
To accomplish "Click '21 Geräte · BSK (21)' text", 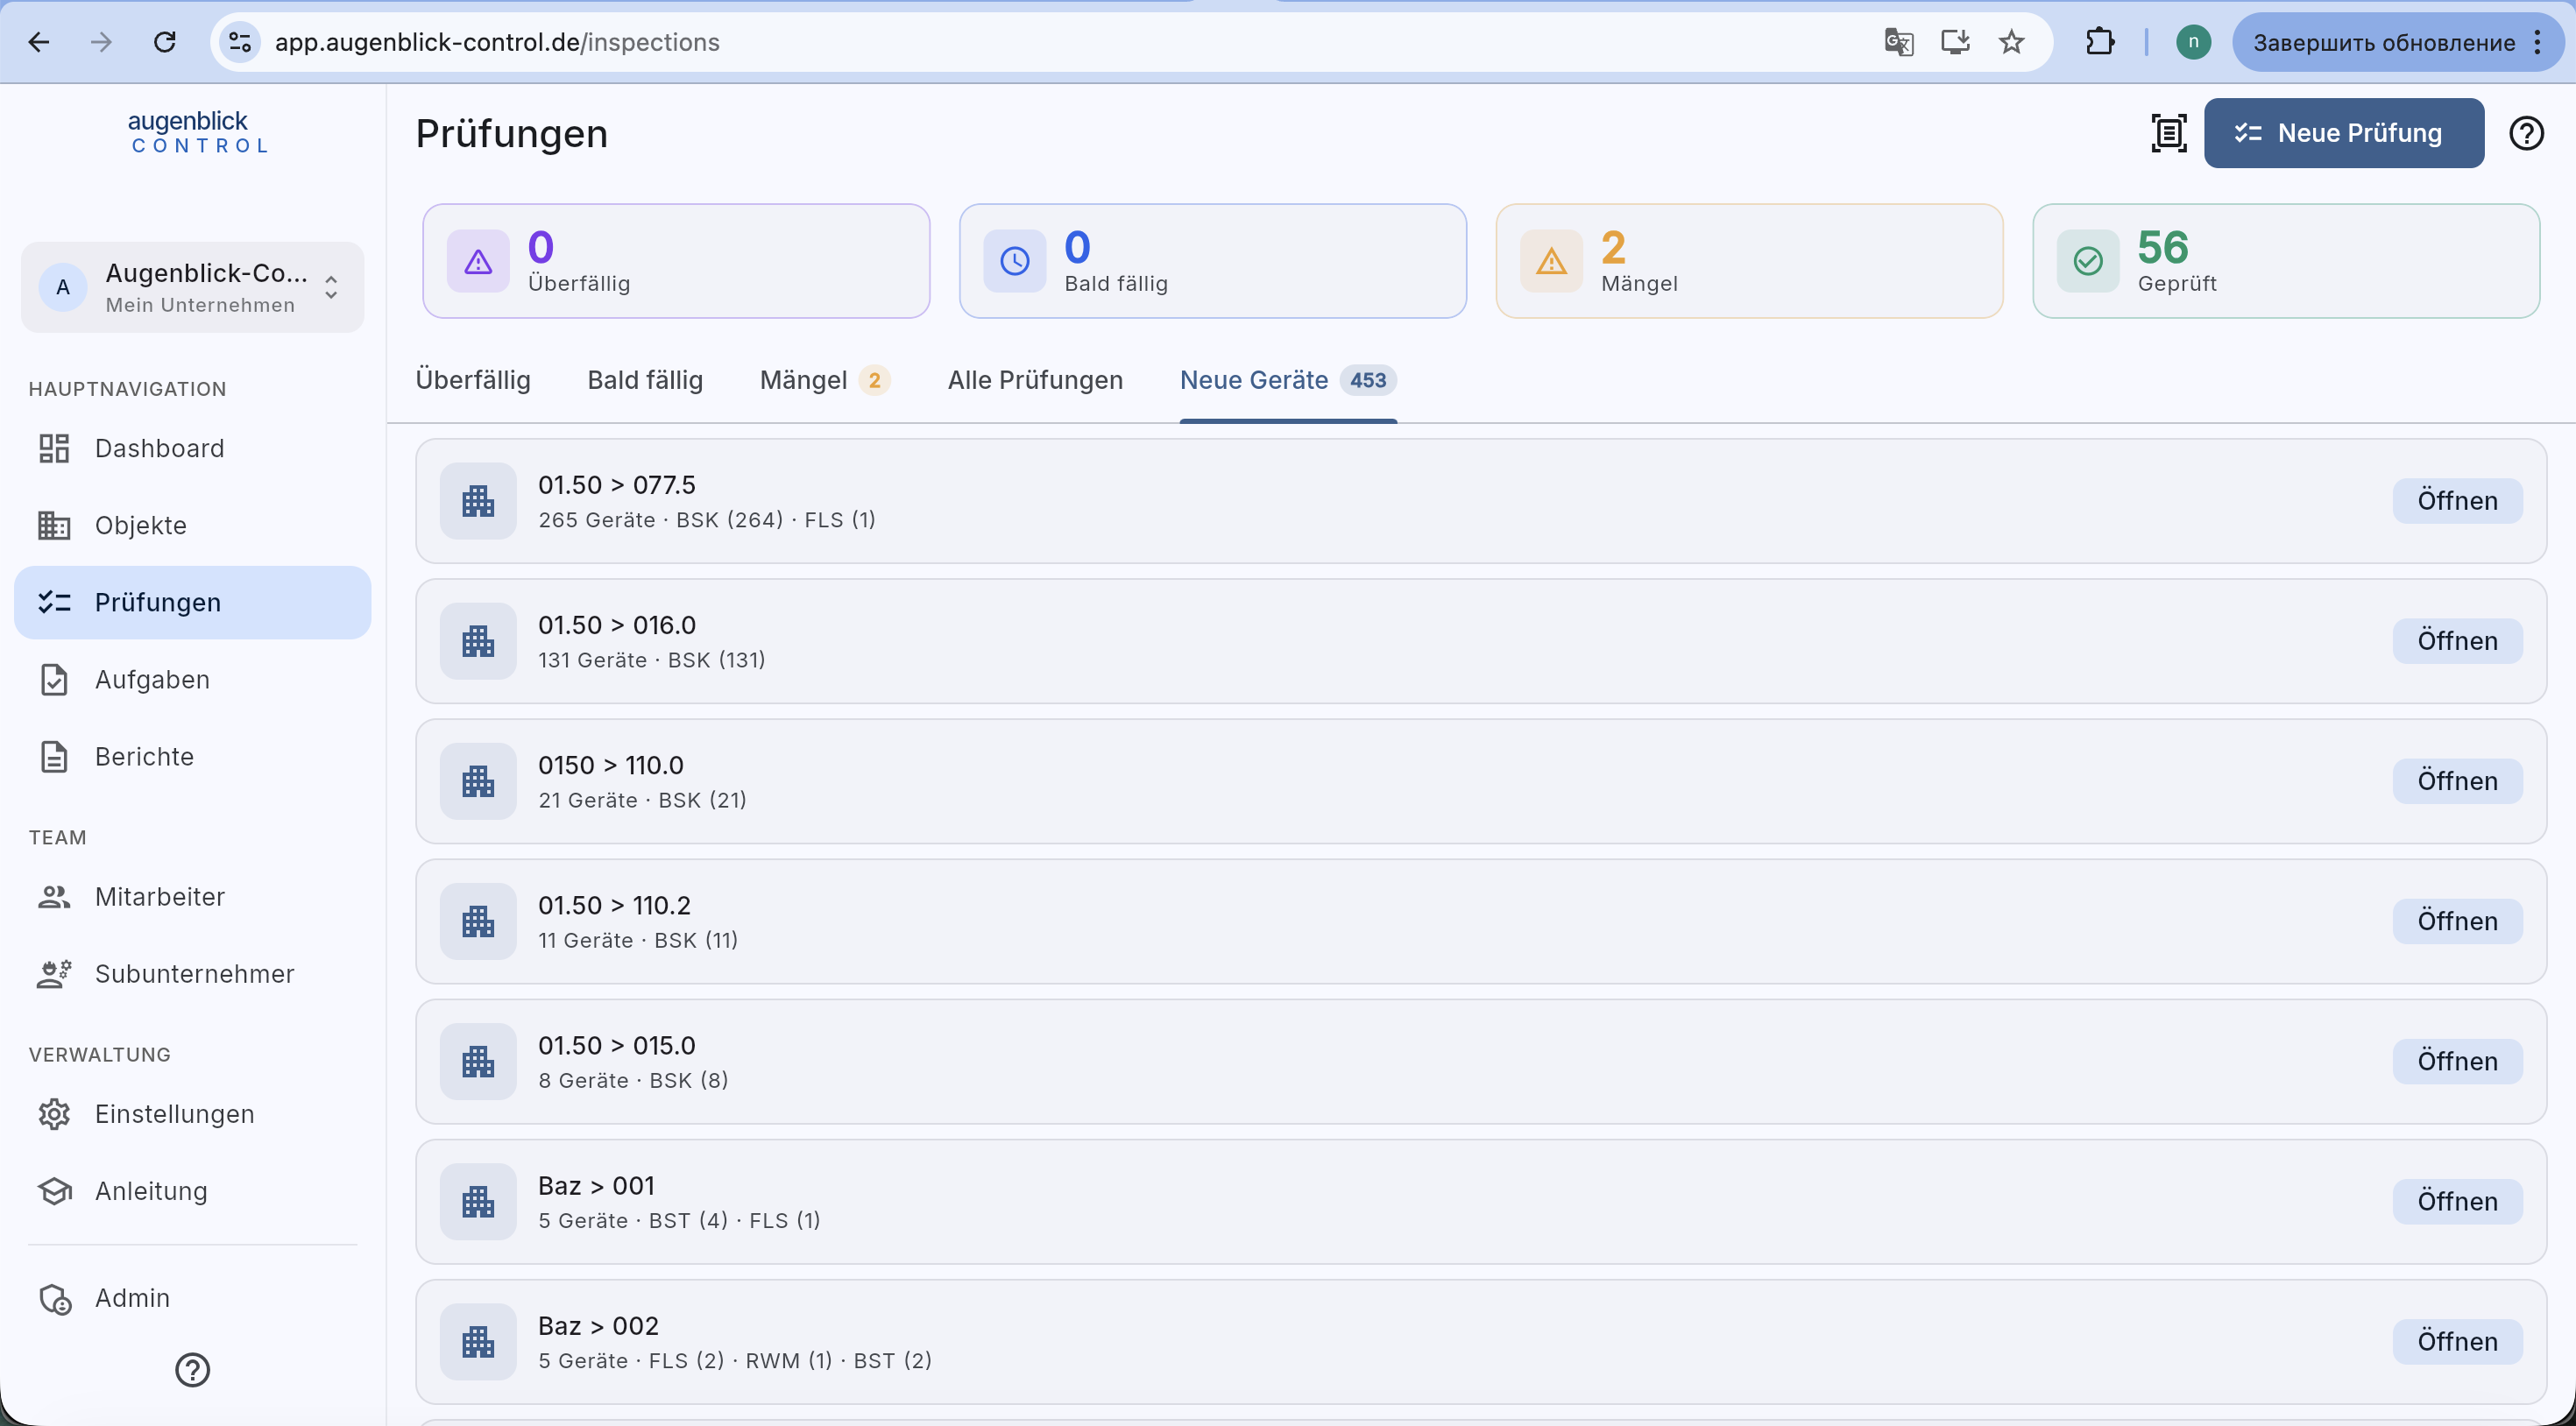I will click(x=643, y=800).
